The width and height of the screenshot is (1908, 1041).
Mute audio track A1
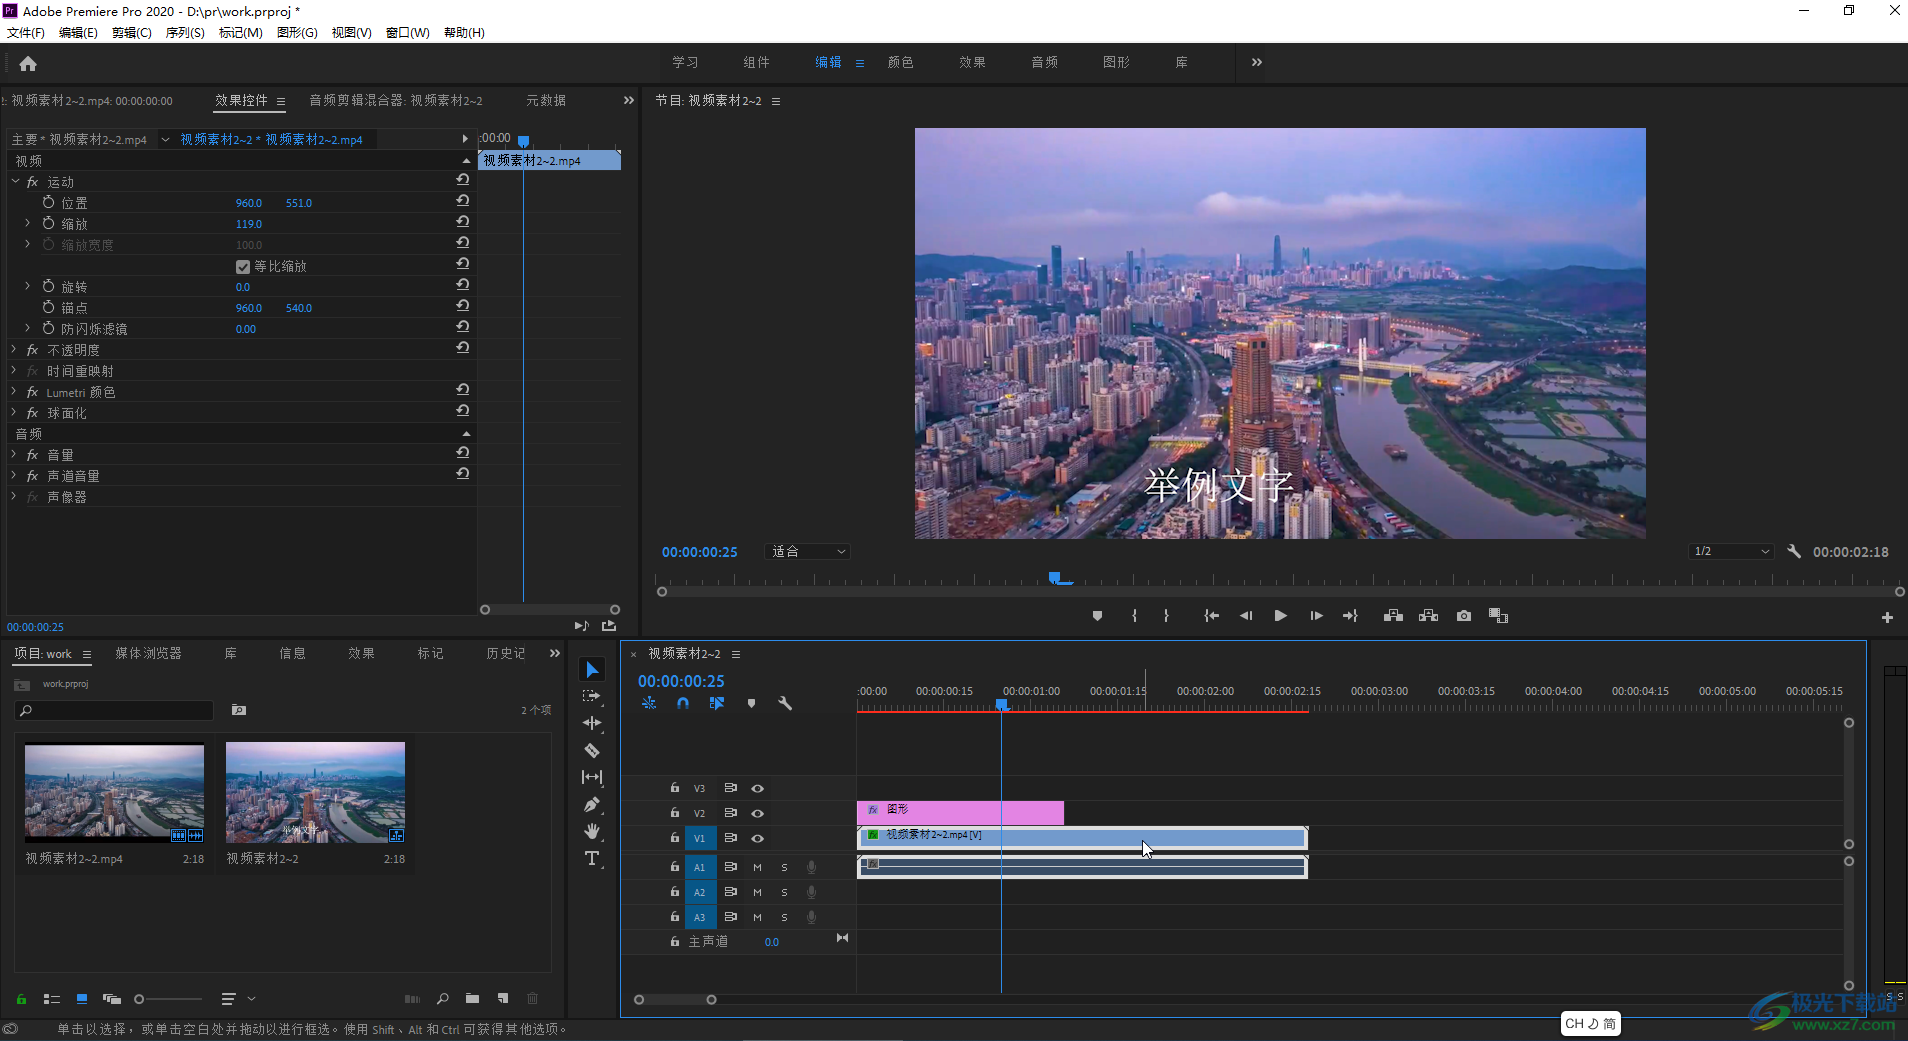757,867
